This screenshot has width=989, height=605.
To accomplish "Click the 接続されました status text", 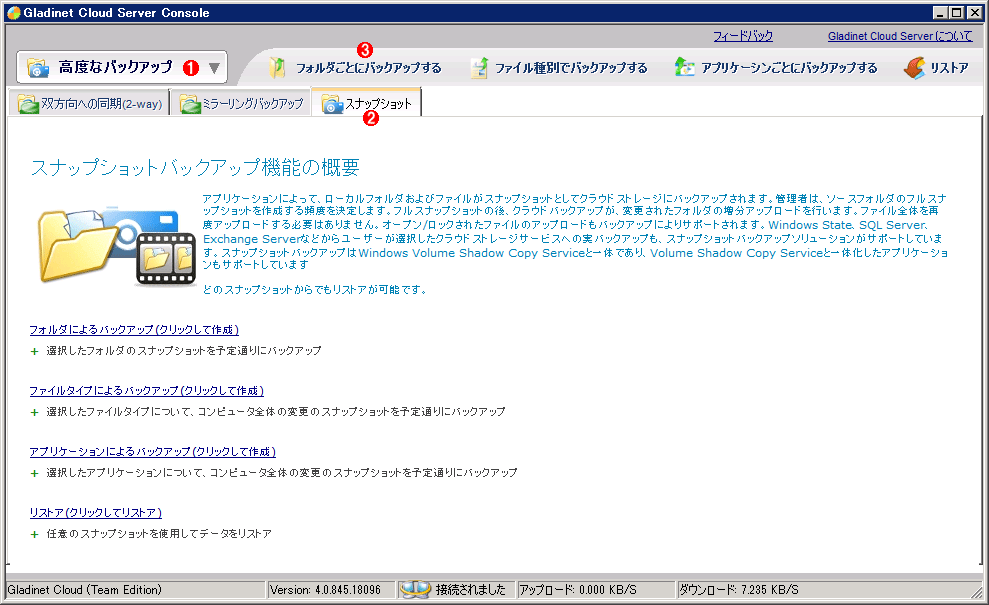I will coord(471,590).
